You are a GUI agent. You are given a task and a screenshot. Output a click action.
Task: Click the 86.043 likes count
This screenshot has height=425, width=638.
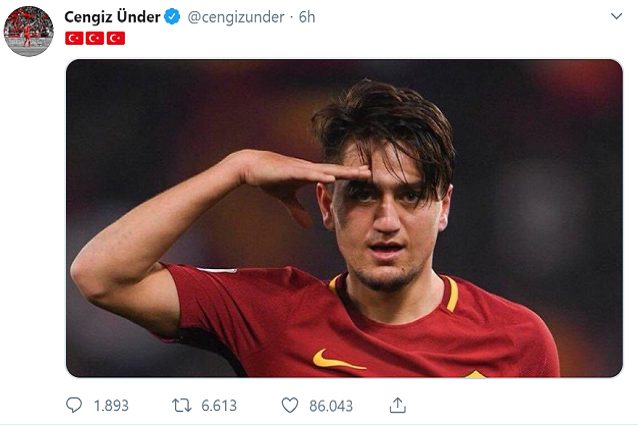coord(332,405)
